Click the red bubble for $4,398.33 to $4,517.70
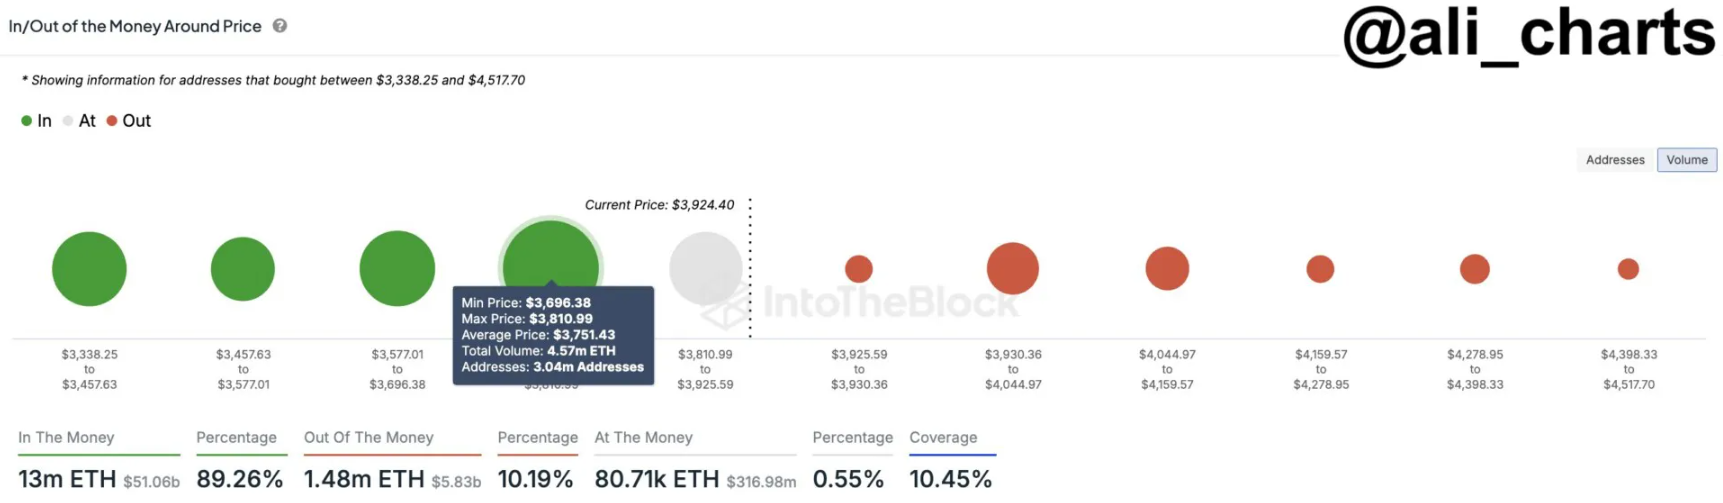The height and width of the screenshot is (503, 1723). pyautogui.click(x=1628, y=269)
